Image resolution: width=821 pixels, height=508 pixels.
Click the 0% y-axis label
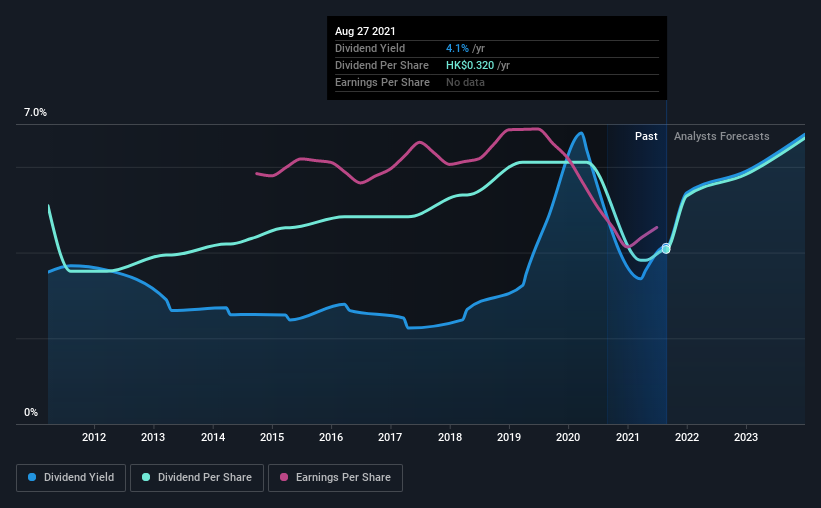coord(31,412)
